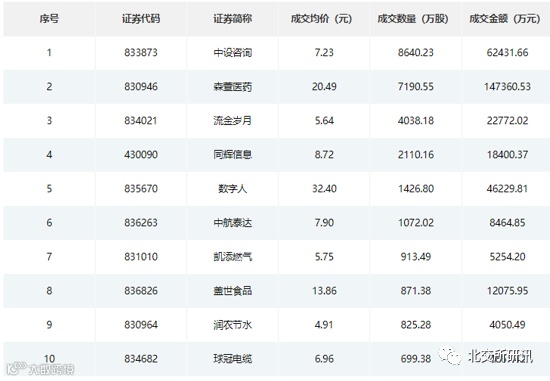
Task: Click average price 5.75
Action: (324, 257)
